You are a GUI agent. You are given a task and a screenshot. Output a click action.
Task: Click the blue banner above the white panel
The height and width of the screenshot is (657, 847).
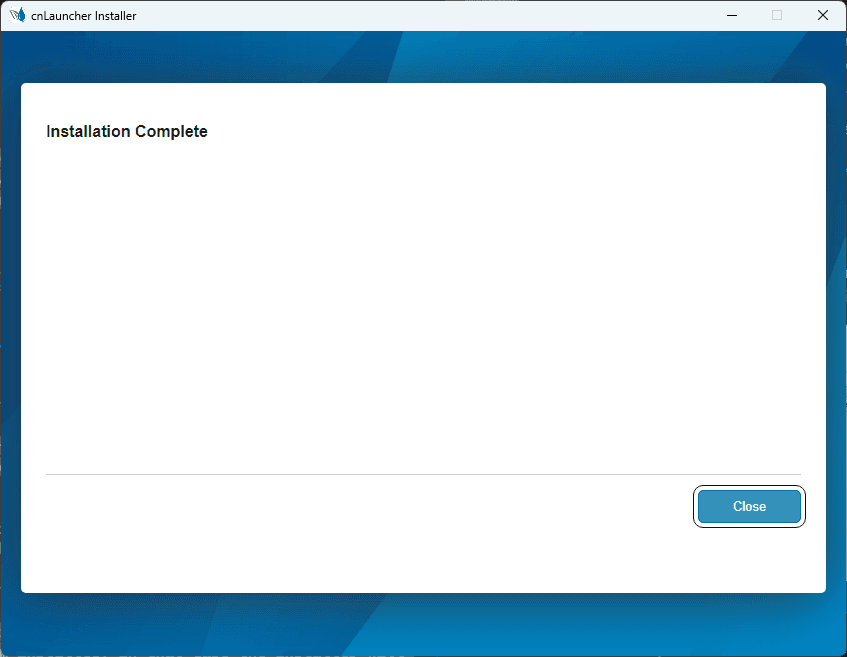click(x=423, y=57)
